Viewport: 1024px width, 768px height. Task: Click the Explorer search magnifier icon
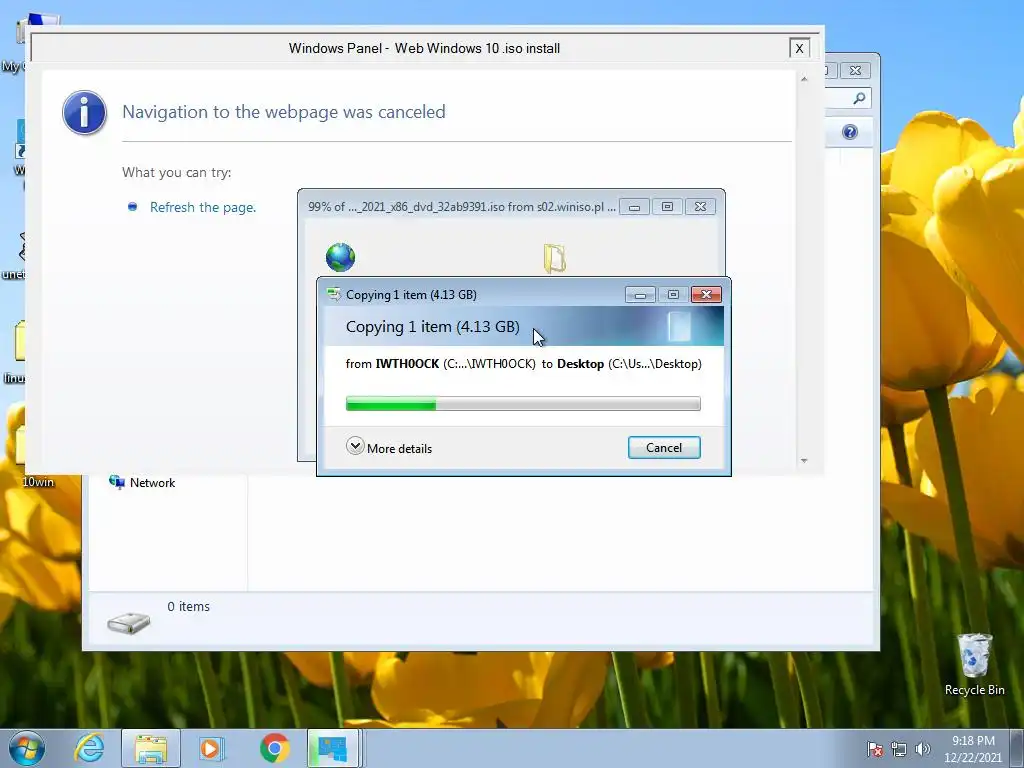pyautogui.click(x=859, y=99)
